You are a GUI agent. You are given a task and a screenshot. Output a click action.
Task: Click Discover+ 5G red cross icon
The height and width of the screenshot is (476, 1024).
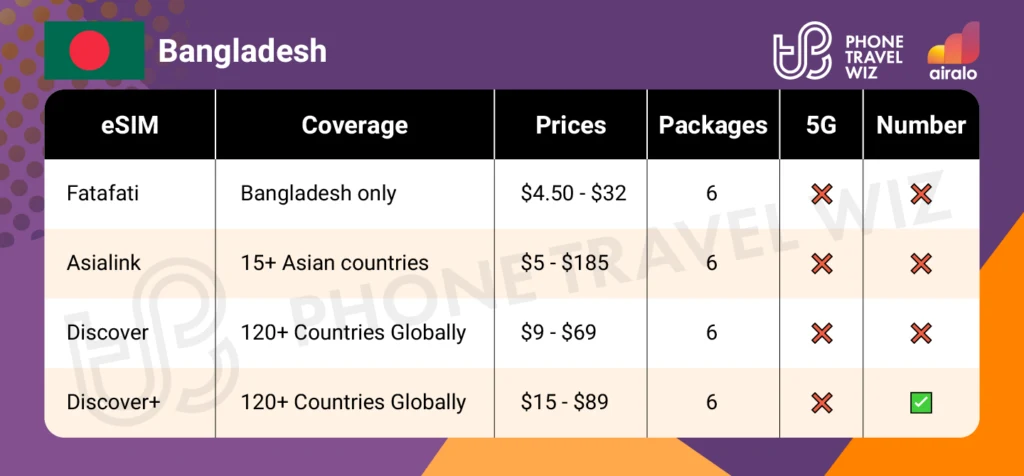(821, 402)
